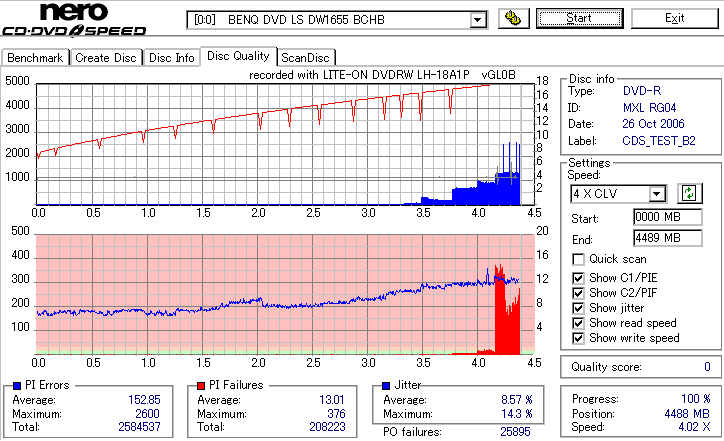Click the Jitter maximum 14.3 %
The image size is (724, 441).
point(517,414)
